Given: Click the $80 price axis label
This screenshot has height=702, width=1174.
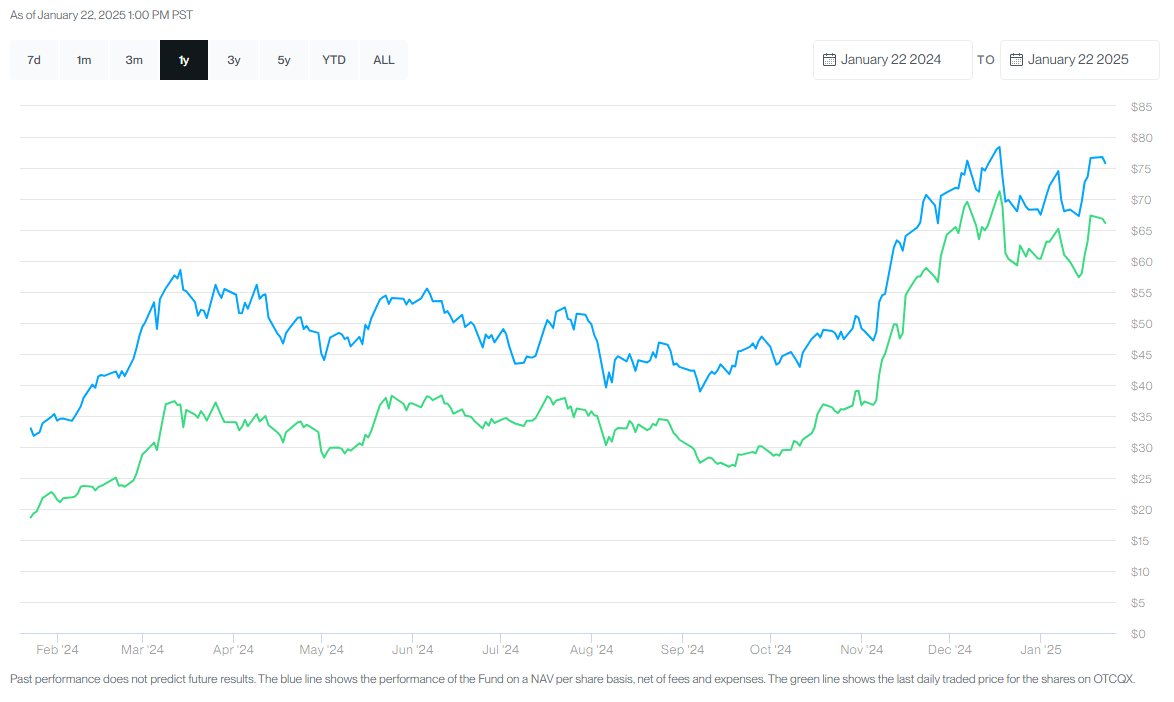Looking at the screenshot, I should coord(1140,137).
